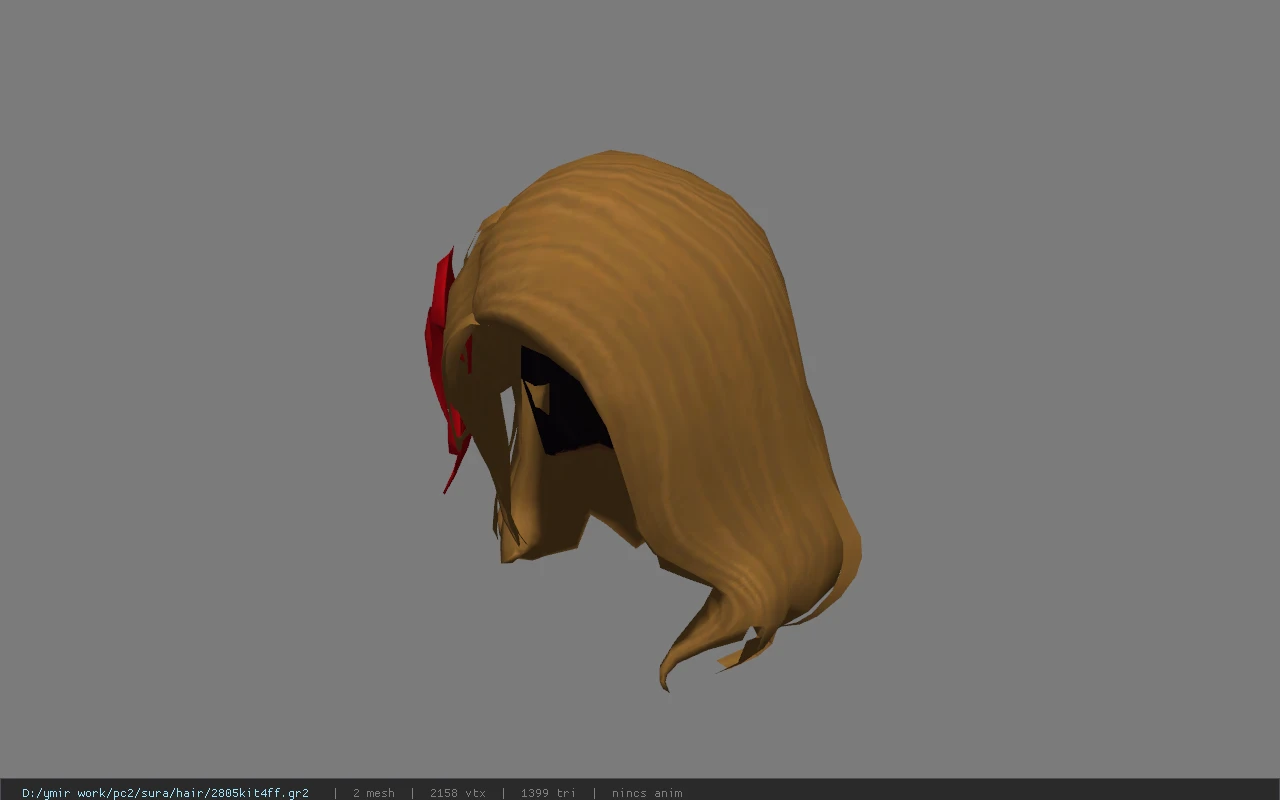This screenshot has height=800, width=1280.
Task: Click the '1399 tri' triangle count
Action: pyautogui.click(x=548, y=793)
